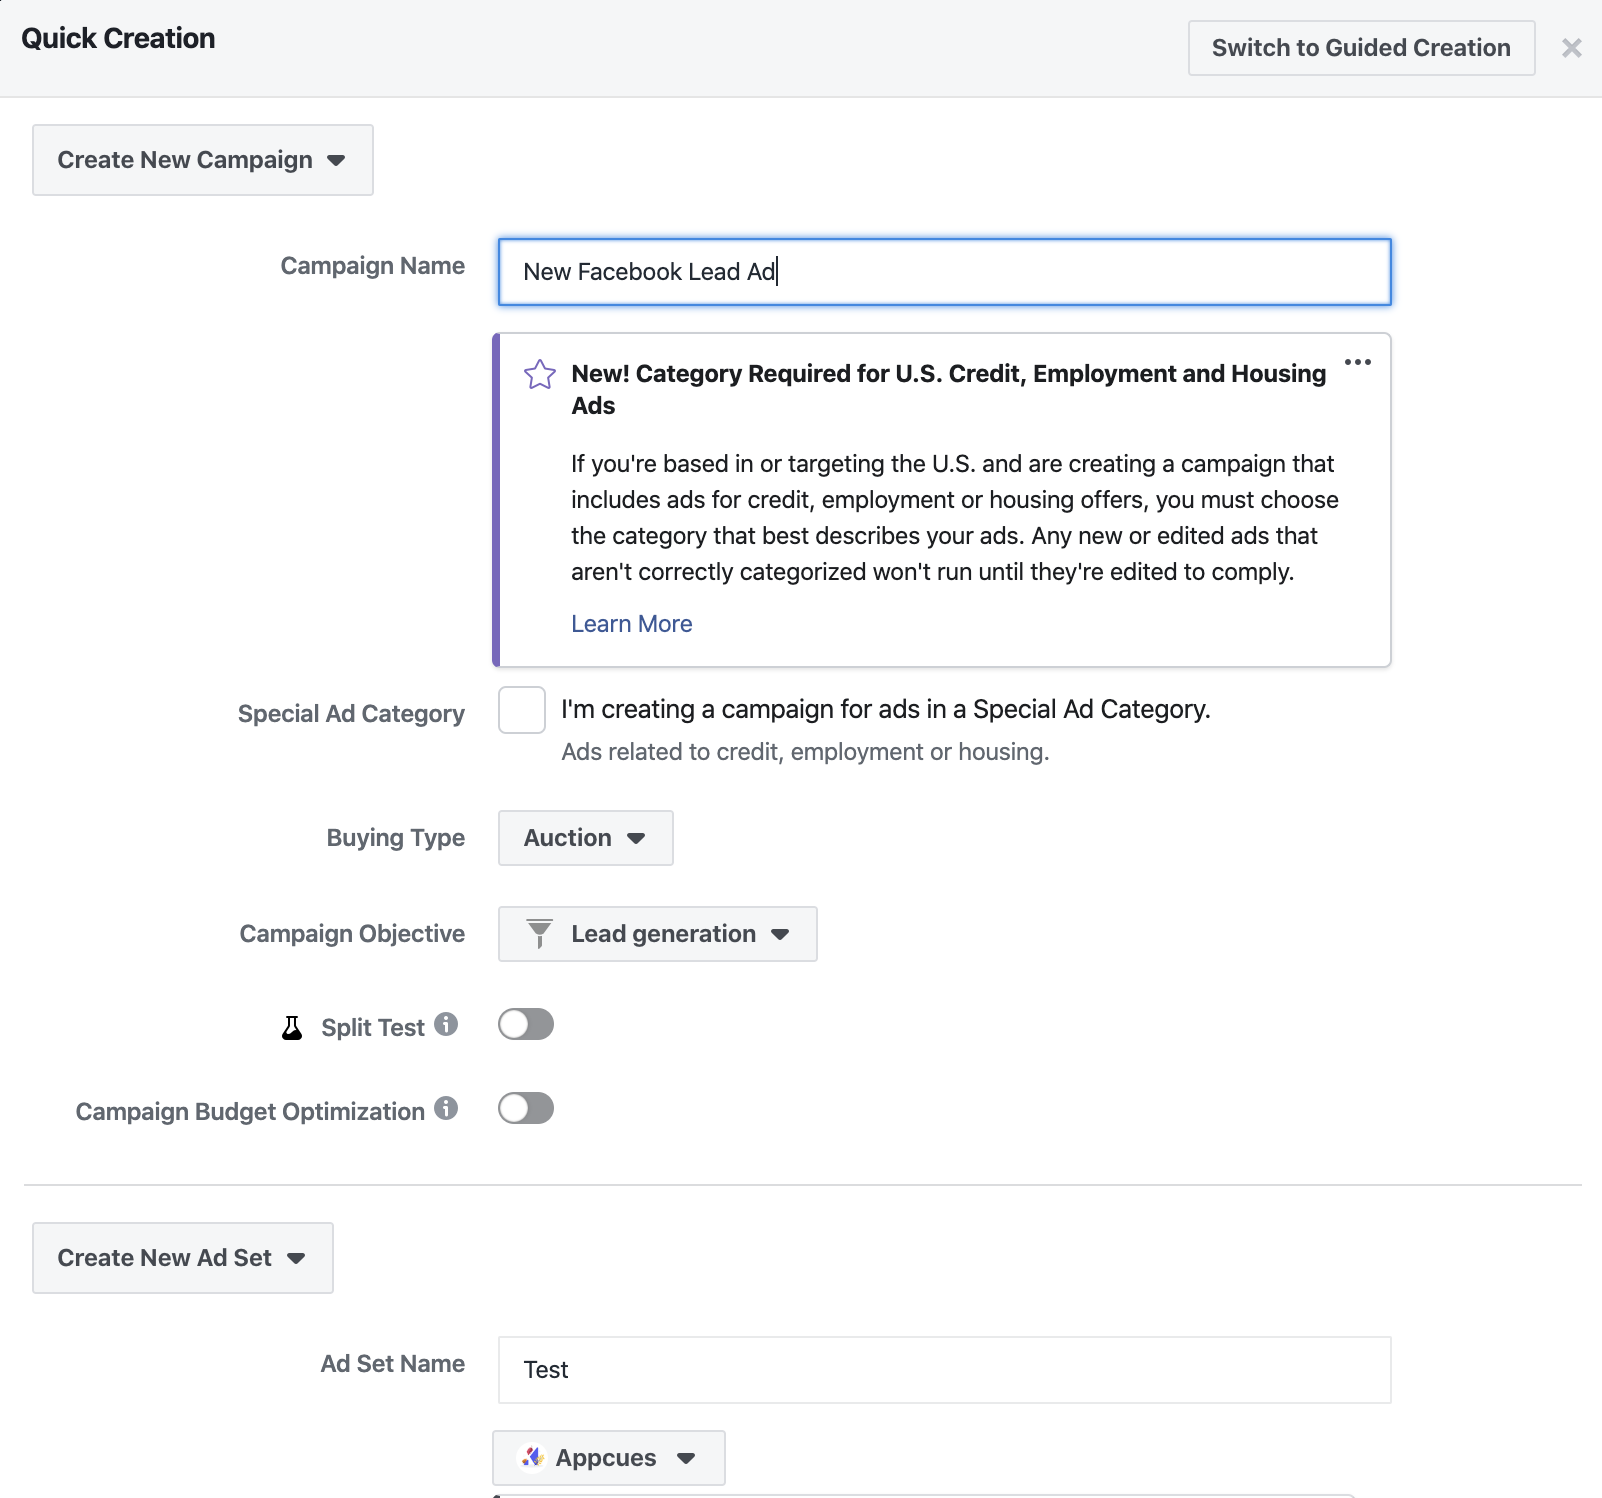Click the Campaign Objective label
This screenshot has height=1498, width=1602.
point(352,934)
